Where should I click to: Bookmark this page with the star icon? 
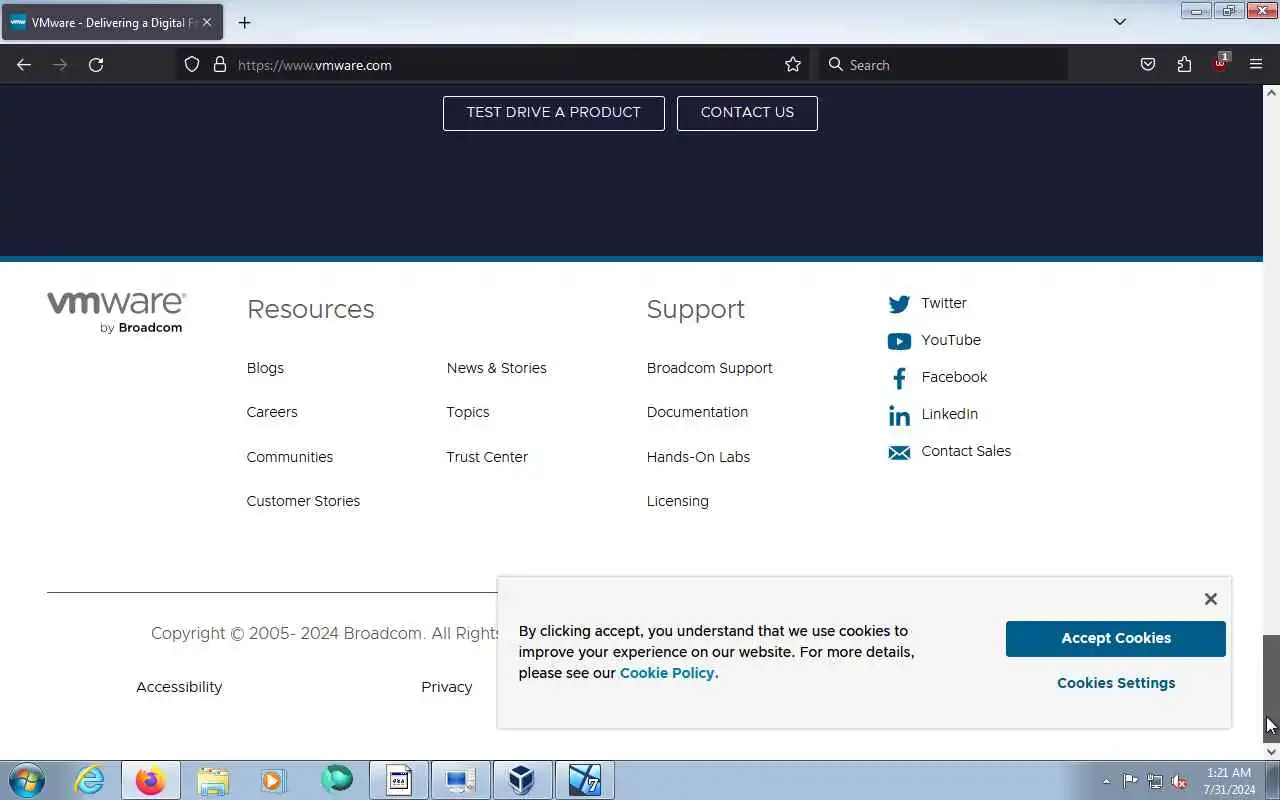point(793,65)
